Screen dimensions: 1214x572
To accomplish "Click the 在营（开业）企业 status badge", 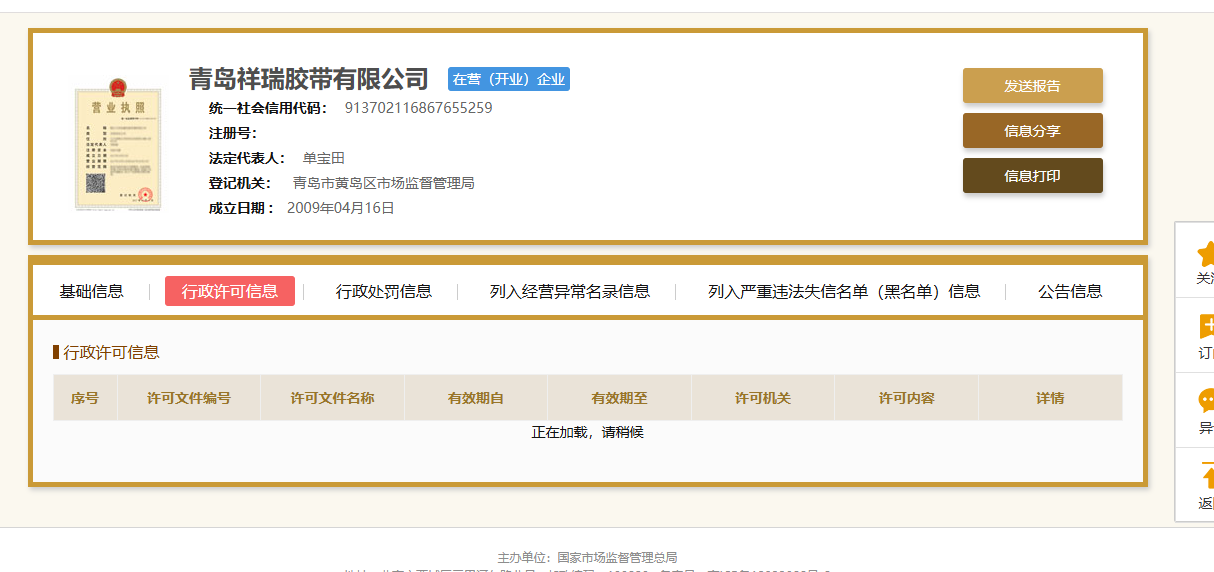I will [509, 79].
